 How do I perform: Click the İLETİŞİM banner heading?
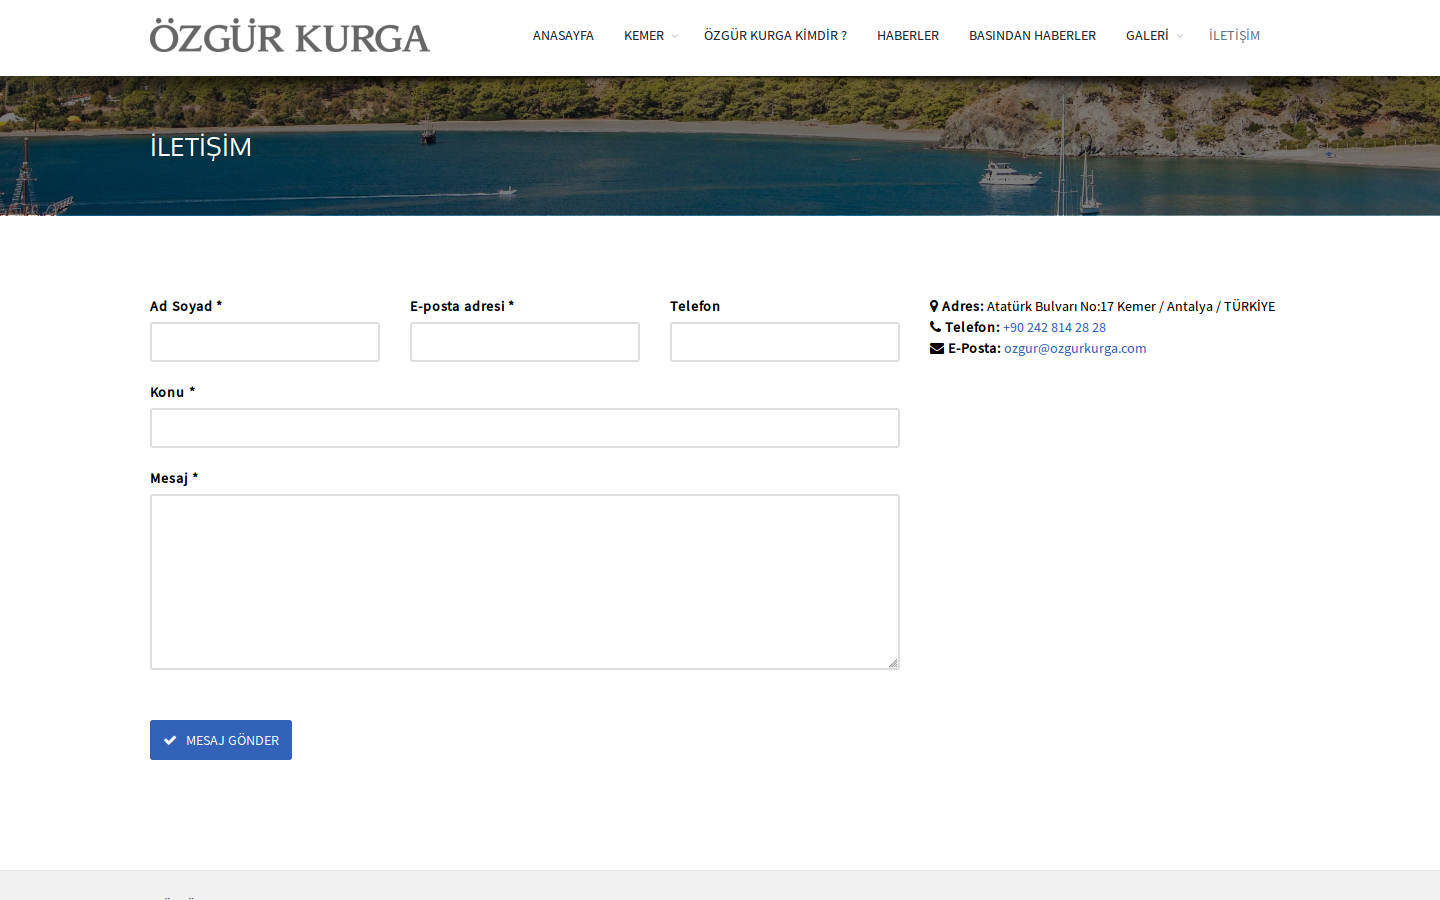(x=201, y=147)
